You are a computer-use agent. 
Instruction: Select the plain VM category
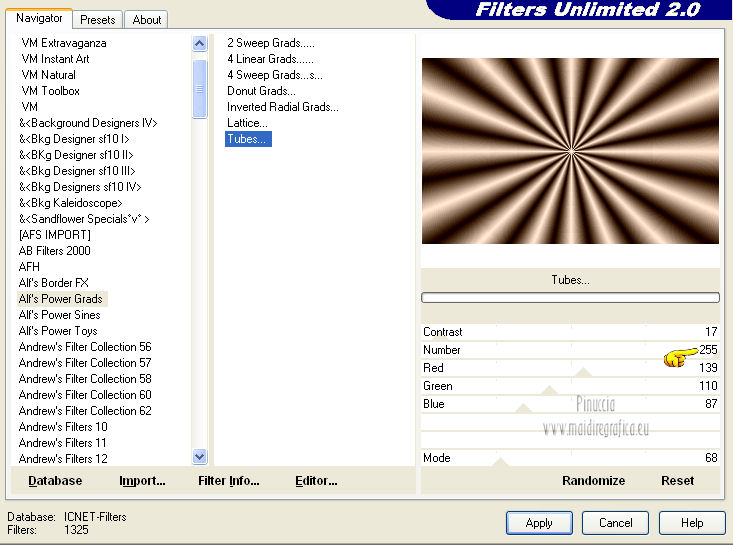pyautogui.click(x=29, y=107)
